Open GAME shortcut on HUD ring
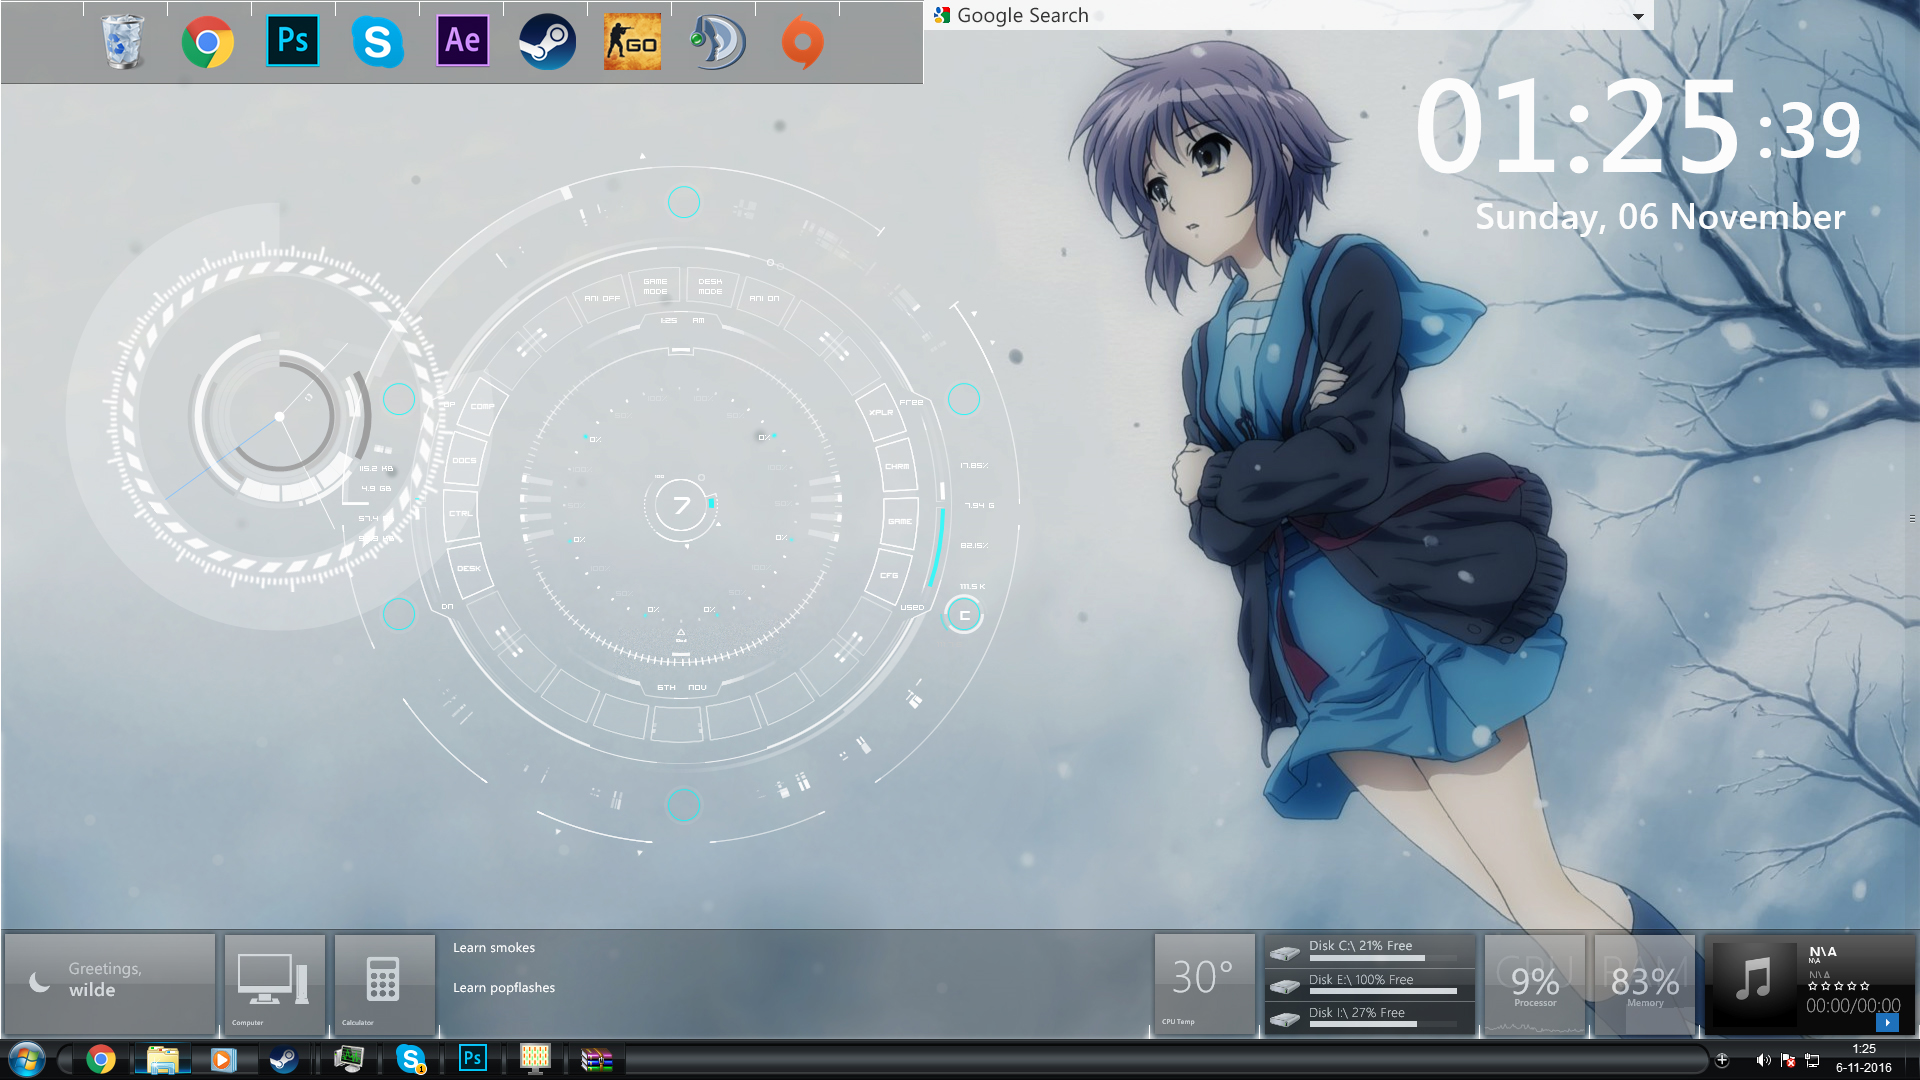The image size is (1920, 1080). [900, 521]
